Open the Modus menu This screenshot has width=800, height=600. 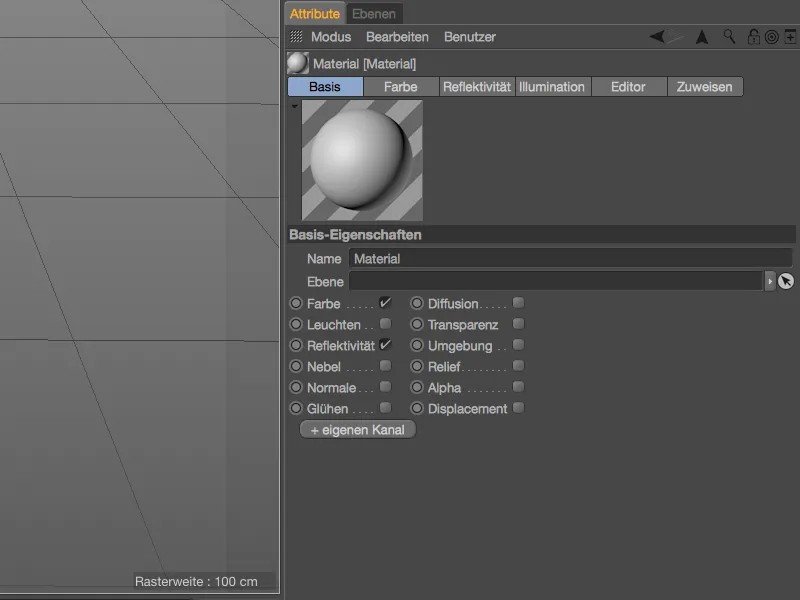pos(331,37)
